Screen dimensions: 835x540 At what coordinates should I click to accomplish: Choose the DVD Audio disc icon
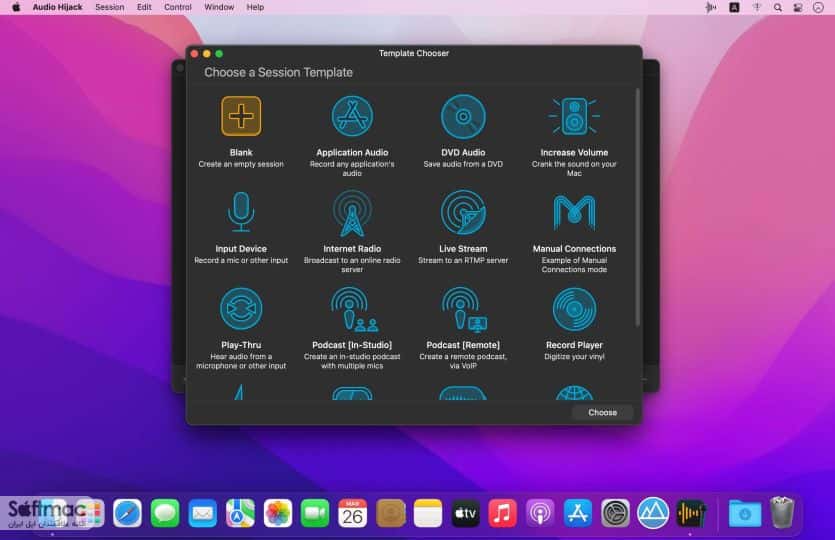[463, 117]
